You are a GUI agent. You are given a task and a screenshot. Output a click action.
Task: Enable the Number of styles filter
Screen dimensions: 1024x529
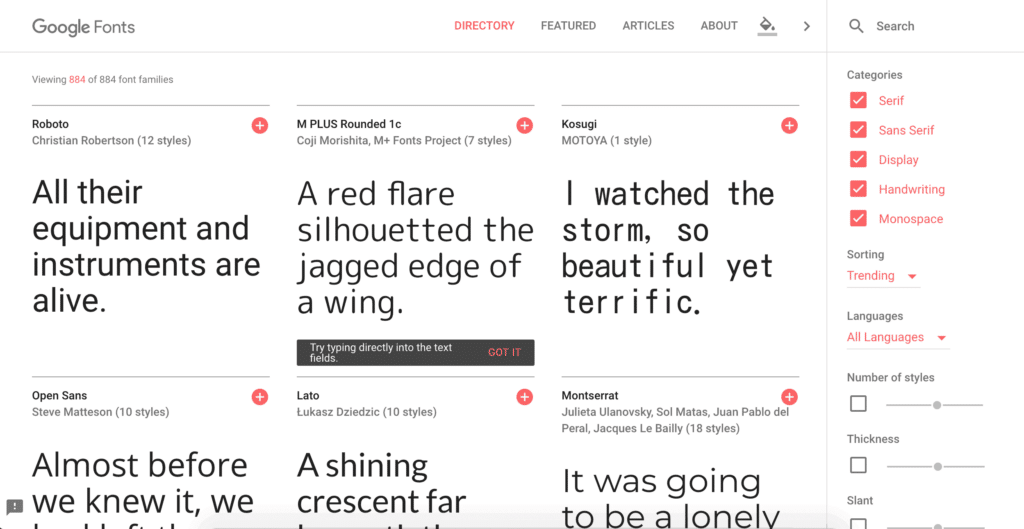(858, 404)
